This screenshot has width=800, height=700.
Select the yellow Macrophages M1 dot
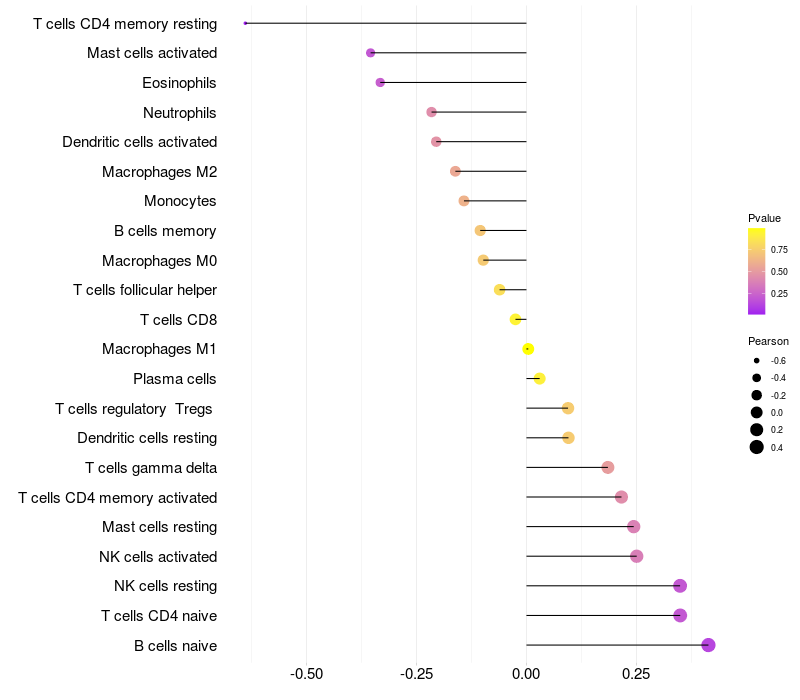pyautogui.click(x=528, y=349)
